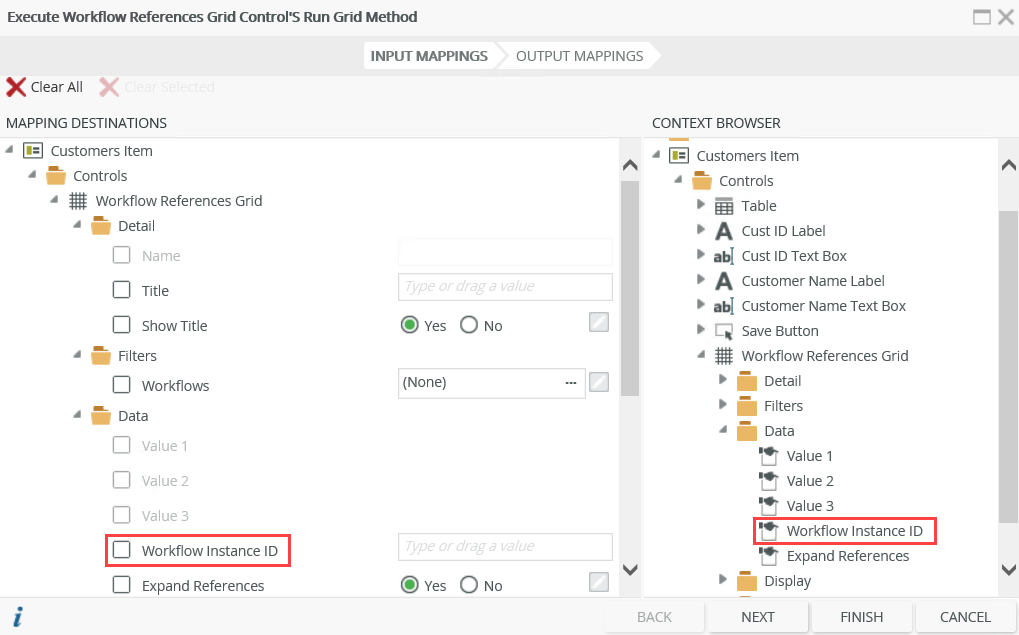Image resolution: width=1019 pixels, height=635 pixels.
Task: Enable the Show Title checkbox
Action: (121, 325)
